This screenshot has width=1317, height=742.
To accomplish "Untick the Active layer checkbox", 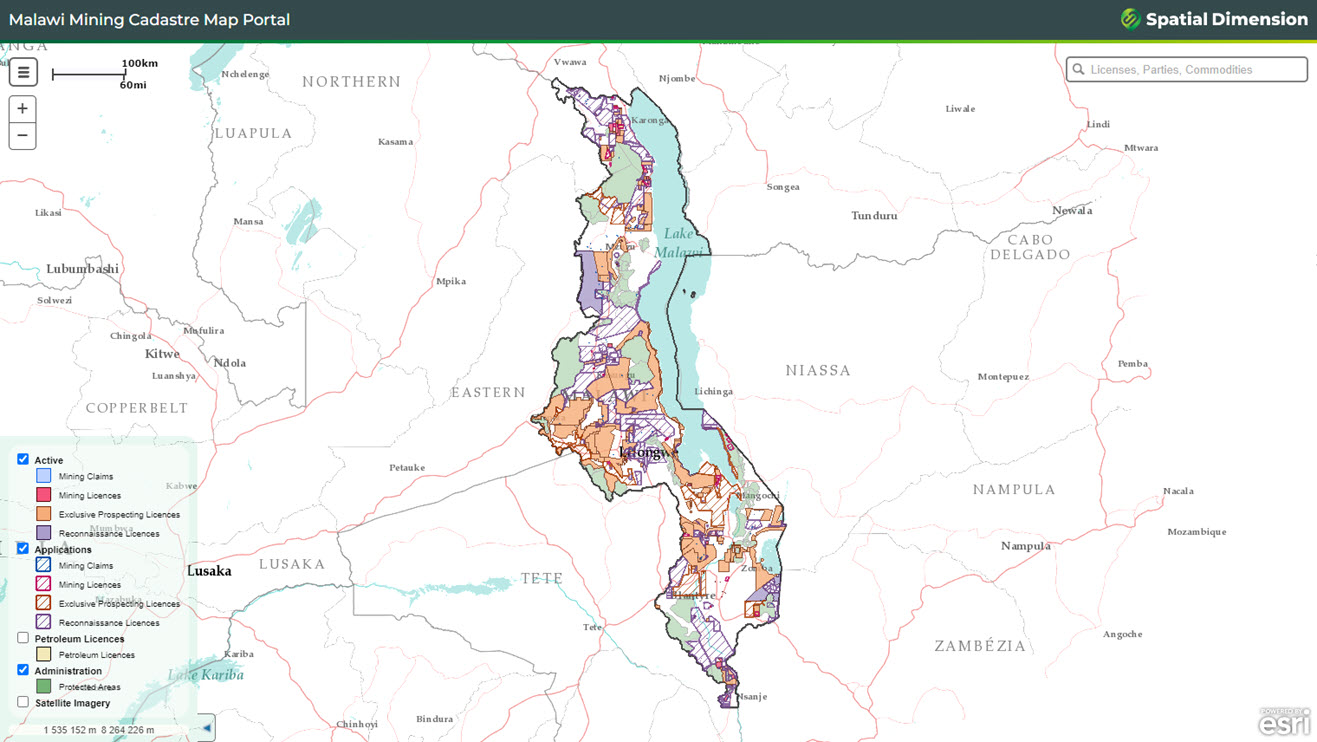I will (x=23, y=459).
